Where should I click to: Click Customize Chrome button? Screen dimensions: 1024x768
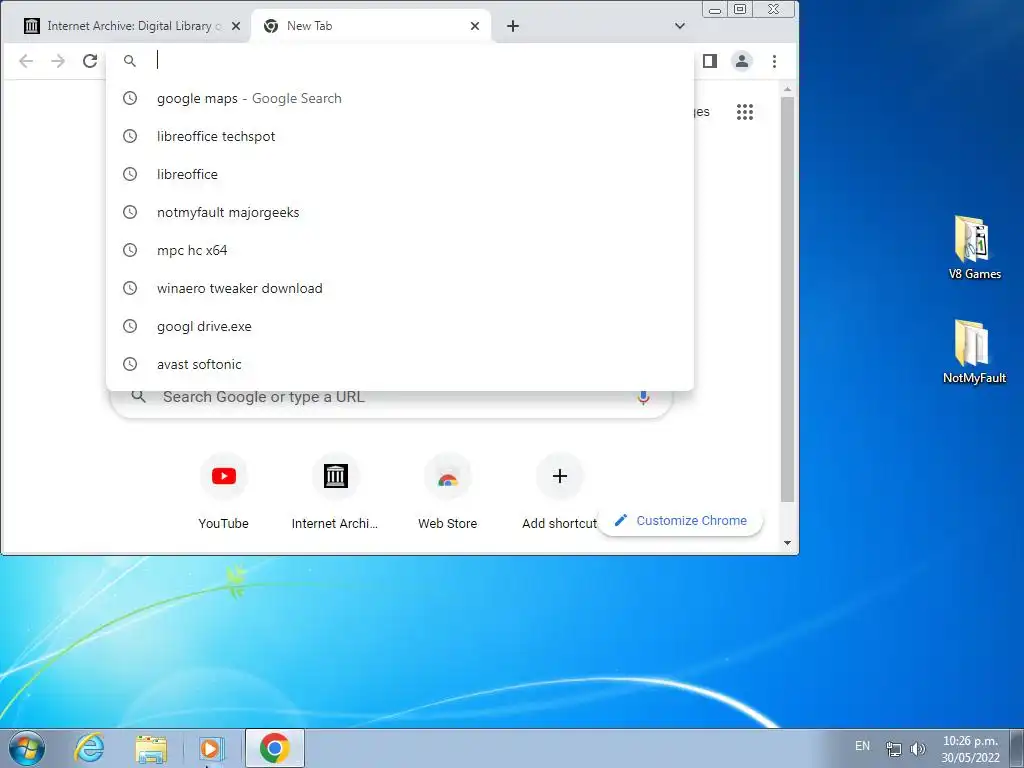[x=680, y=520]
